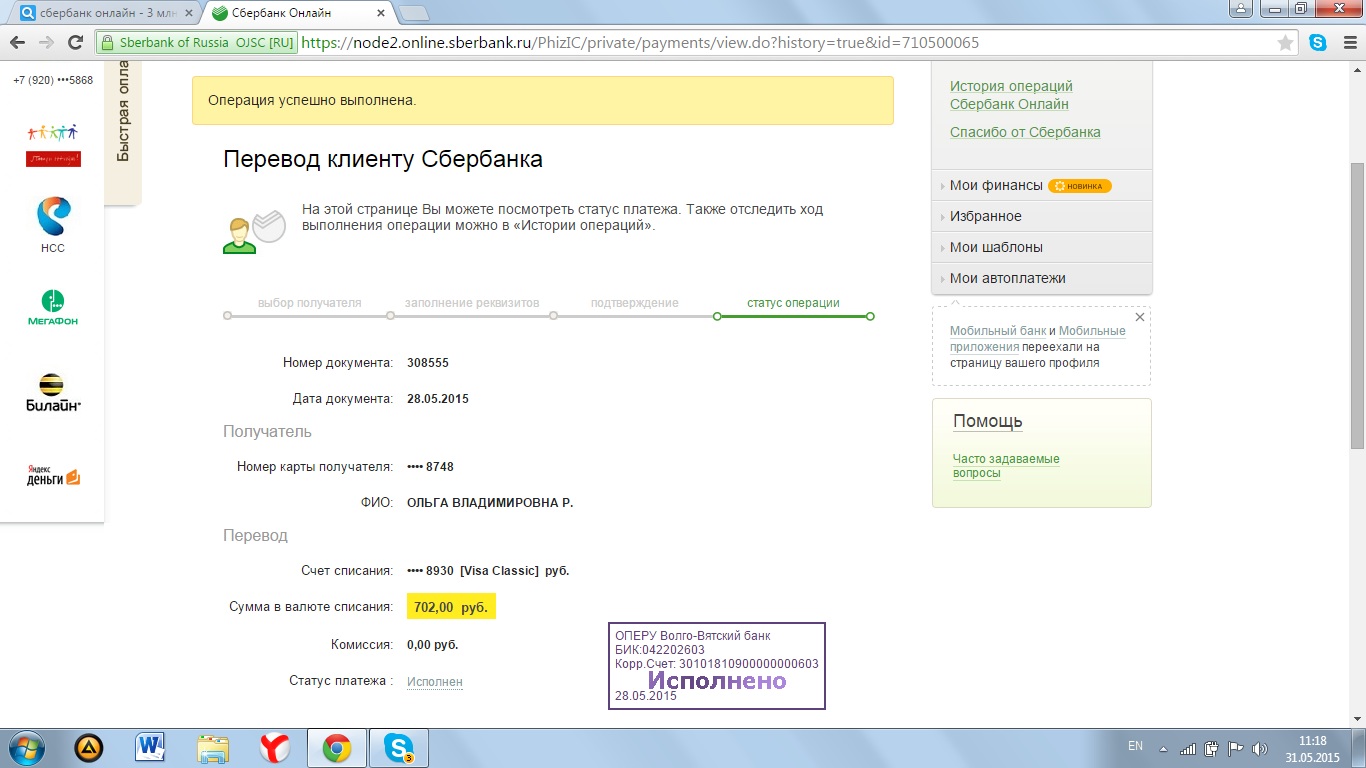This screenshot has height=768, width=1366.
Task: Click the highlighted amount 702,00 руб.
Action: point(451,607)
